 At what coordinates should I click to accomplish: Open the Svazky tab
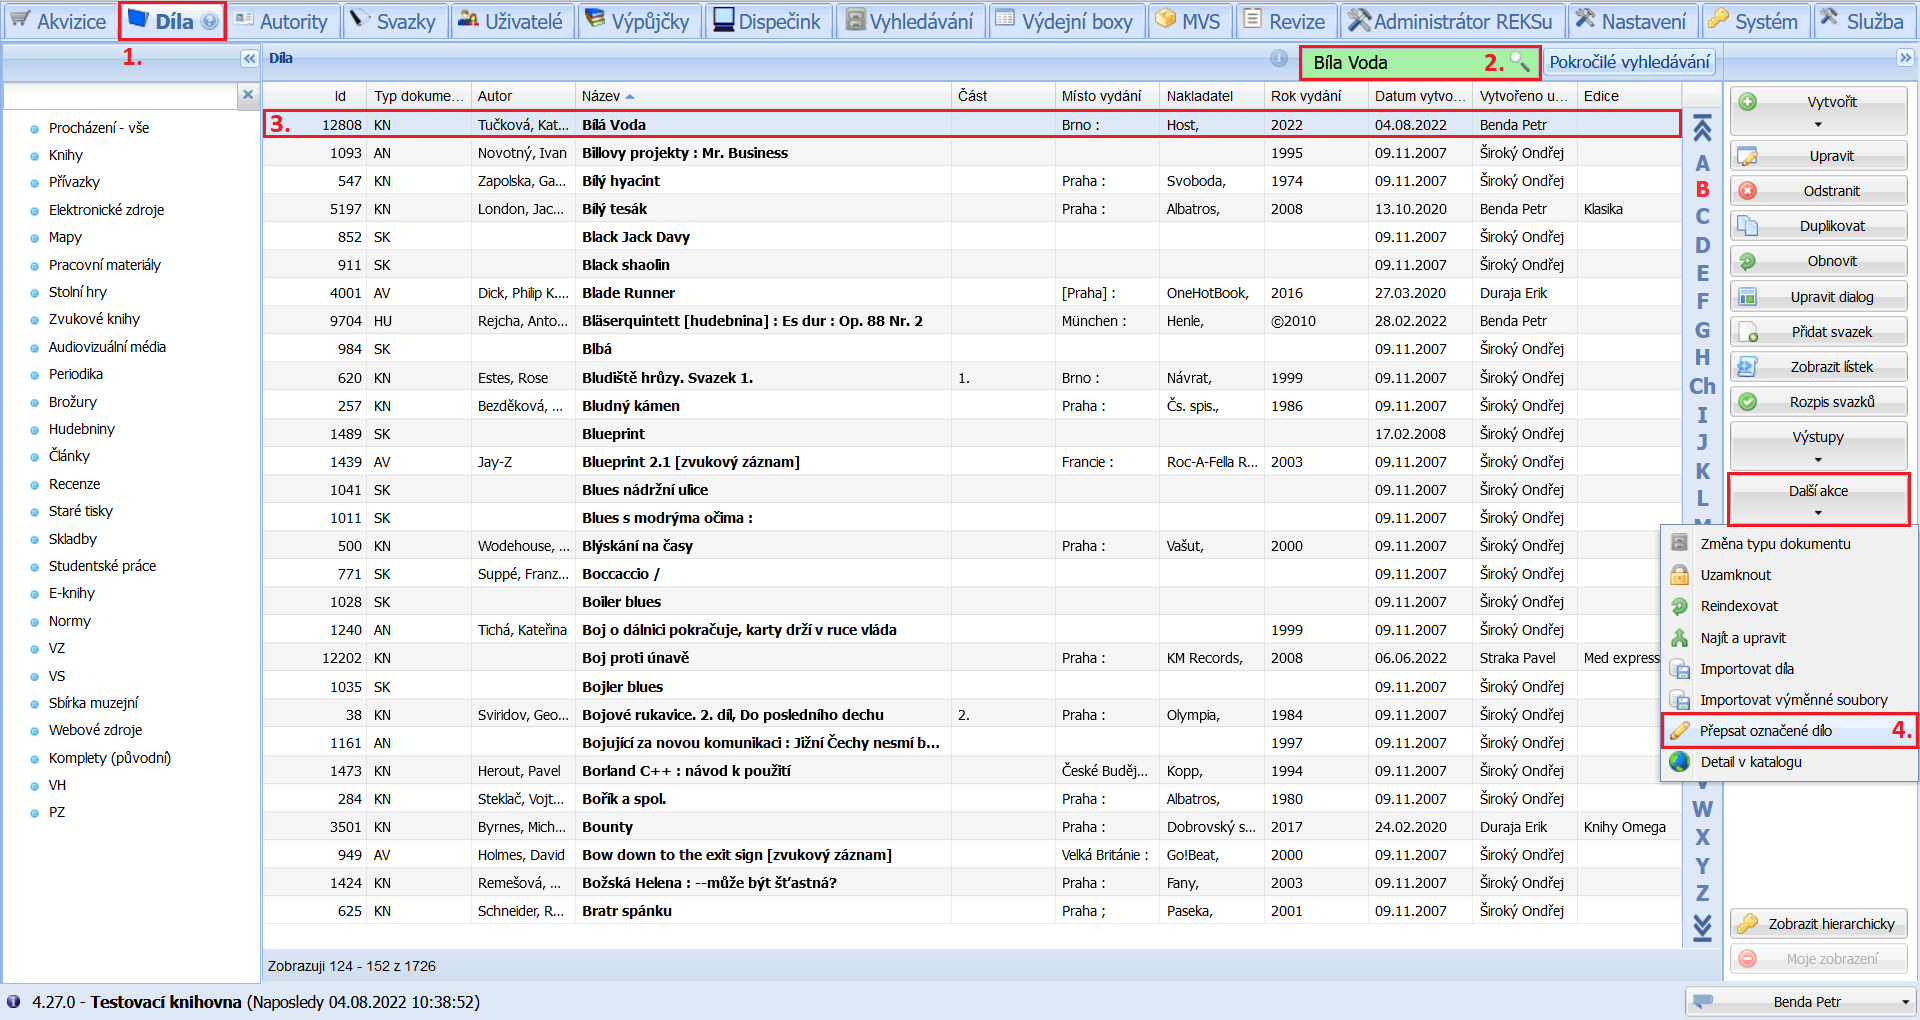pyautogui.click(x=394, y=21)
